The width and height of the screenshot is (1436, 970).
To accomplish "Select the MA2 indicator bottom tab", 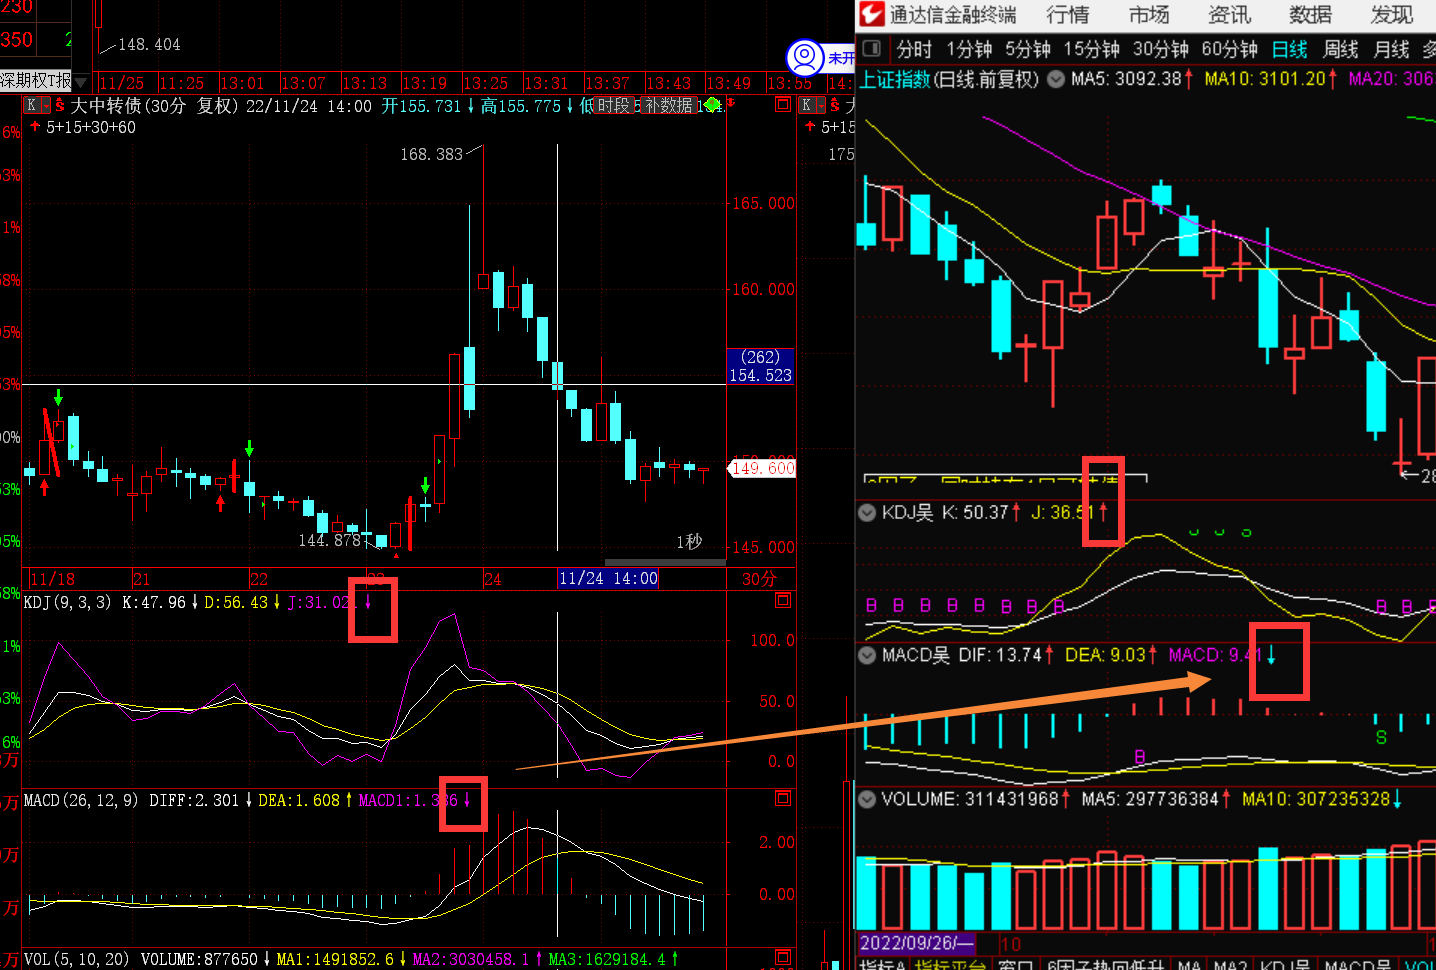I will tap(1230, 965).
